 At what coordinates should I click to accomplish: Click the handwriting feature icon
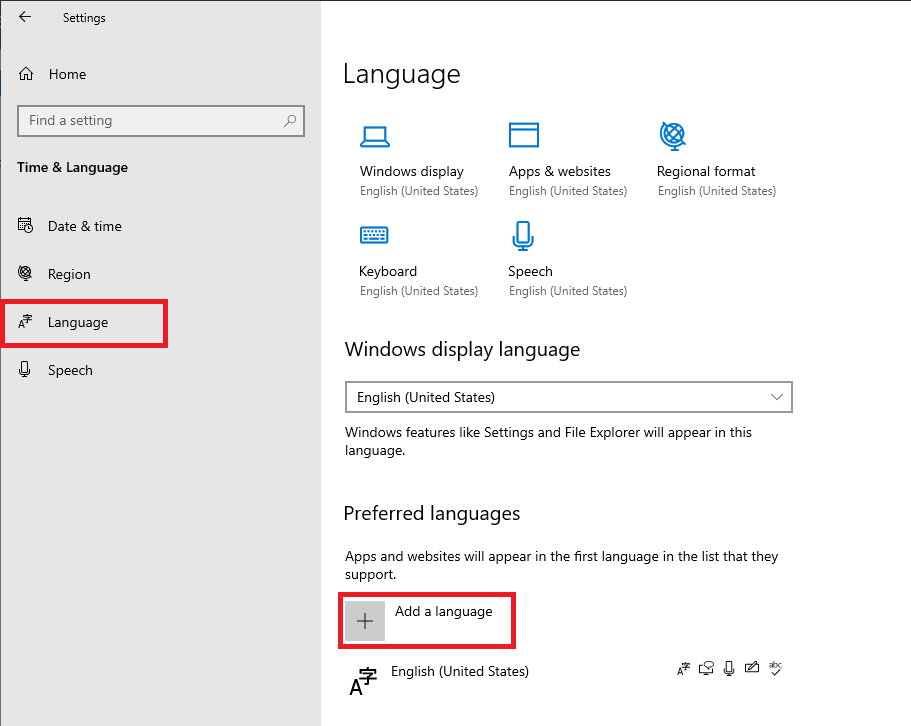(752, 667)
